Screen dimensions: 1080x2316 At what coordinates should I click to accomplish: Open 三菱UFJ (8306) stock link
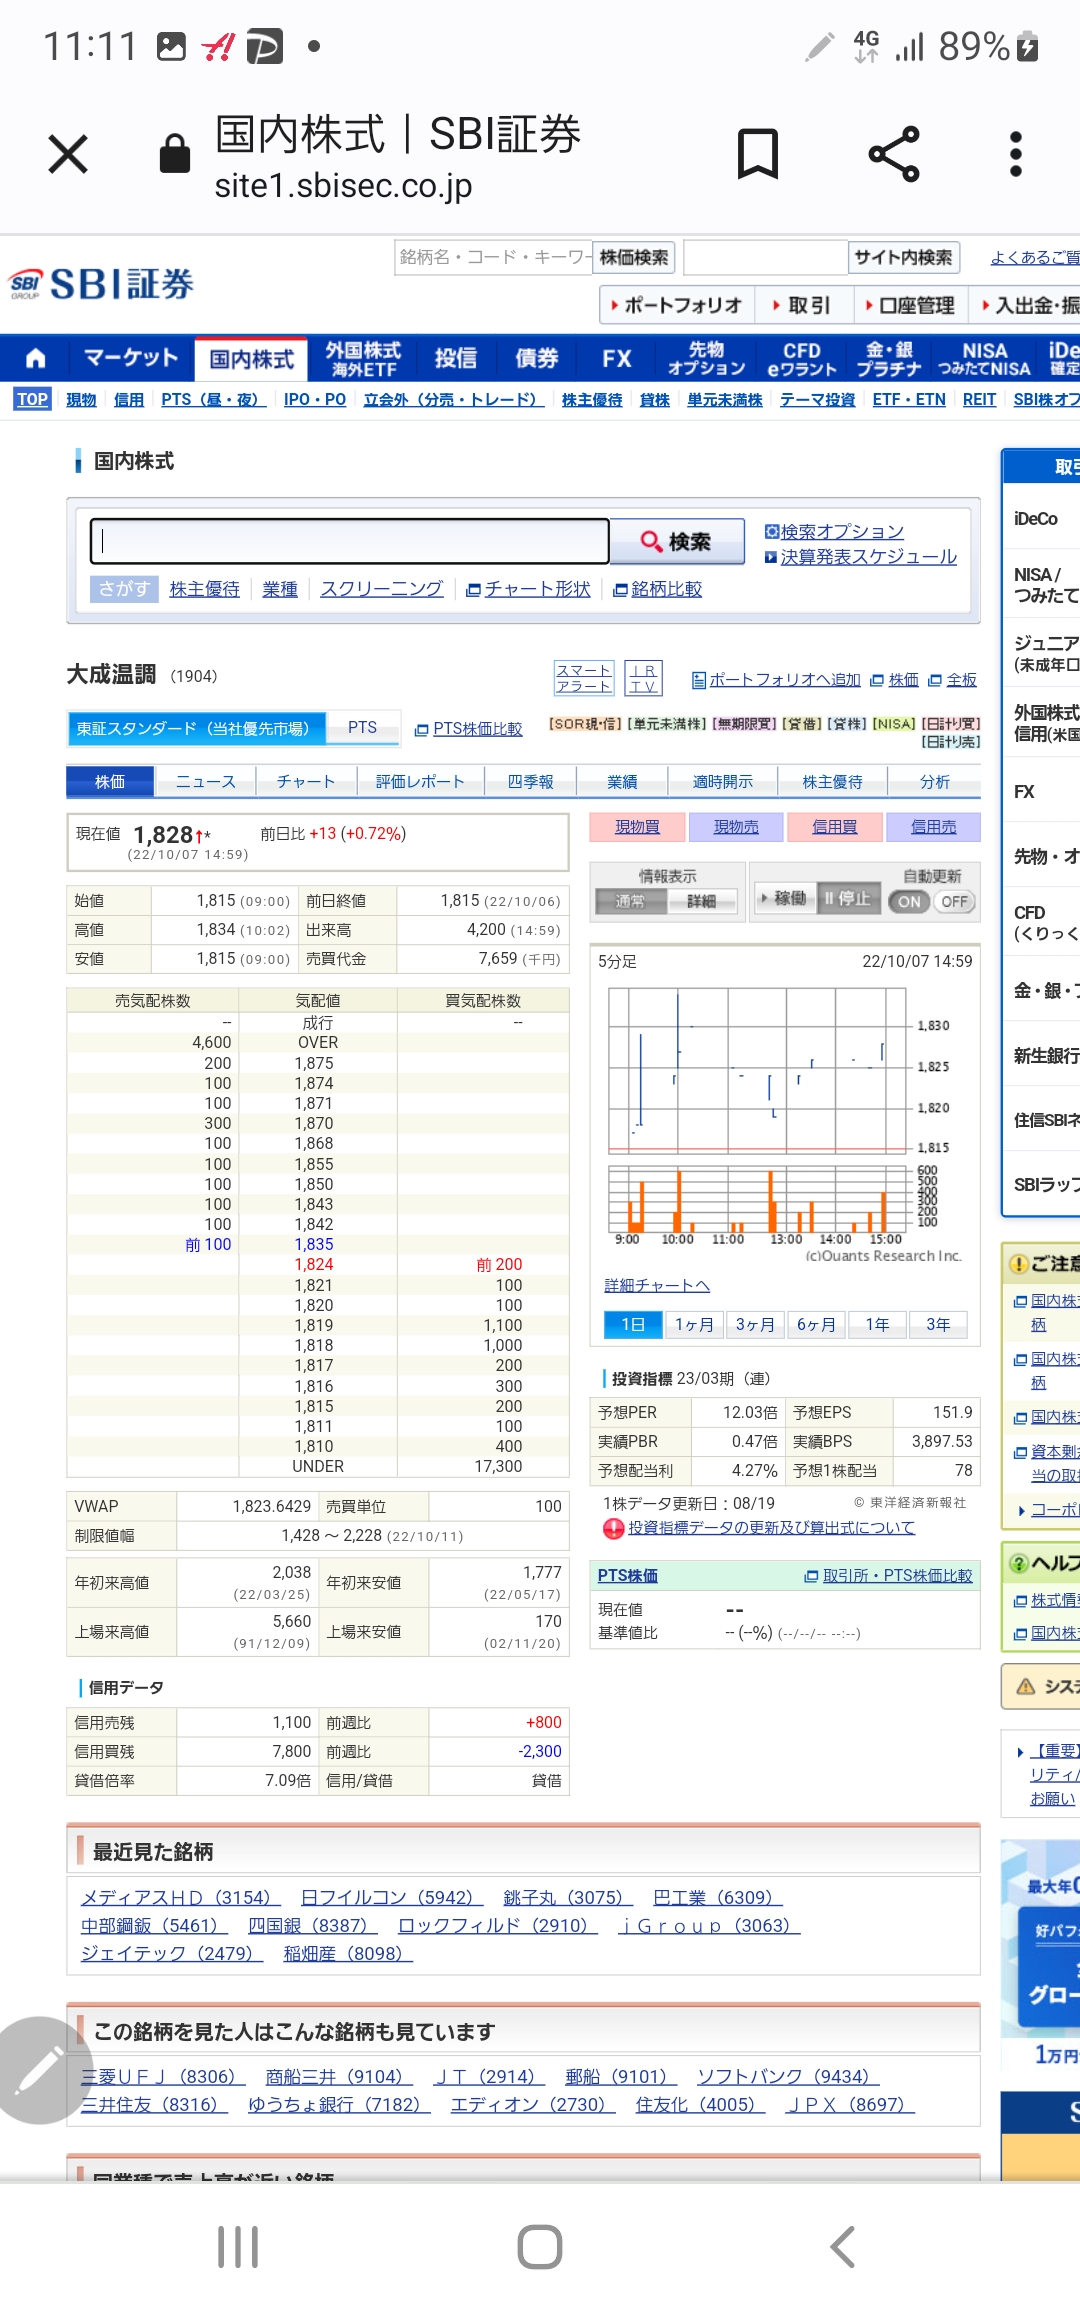tap(163, 2076)
